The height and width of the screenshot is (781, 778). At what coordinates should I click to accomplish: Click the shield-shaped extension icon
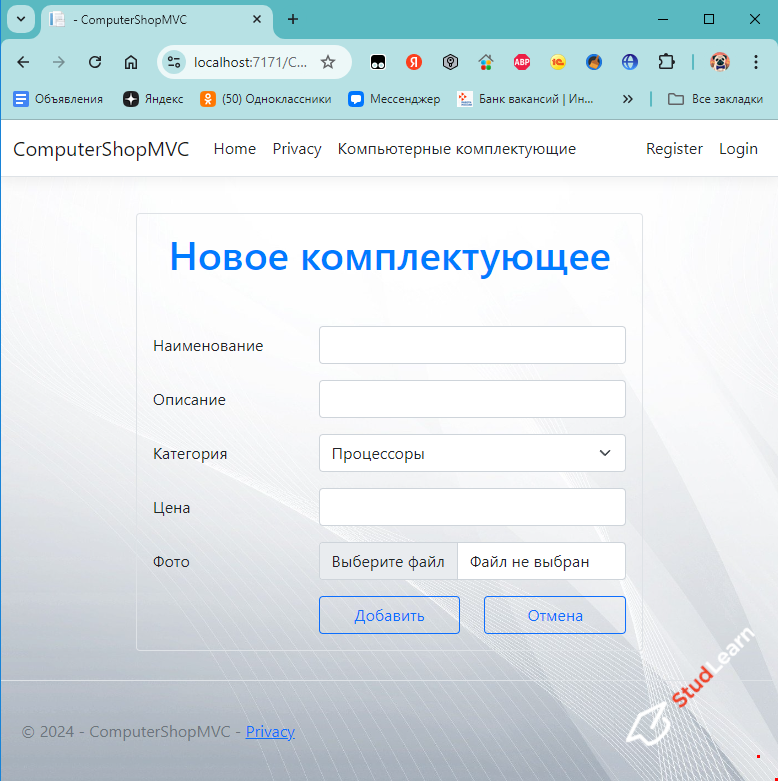[x=450, y=62]
